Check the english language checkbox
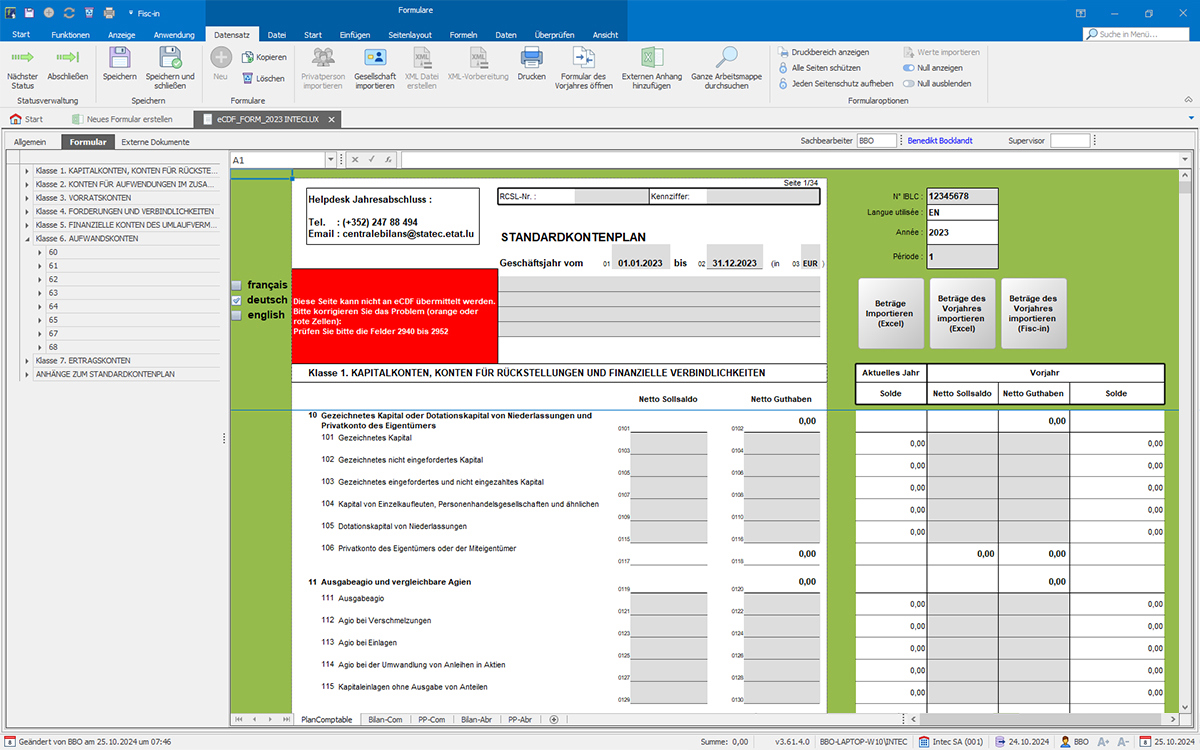Viewport: 1200px width, 750px height. pyautogui.click(x=237, y=315)
